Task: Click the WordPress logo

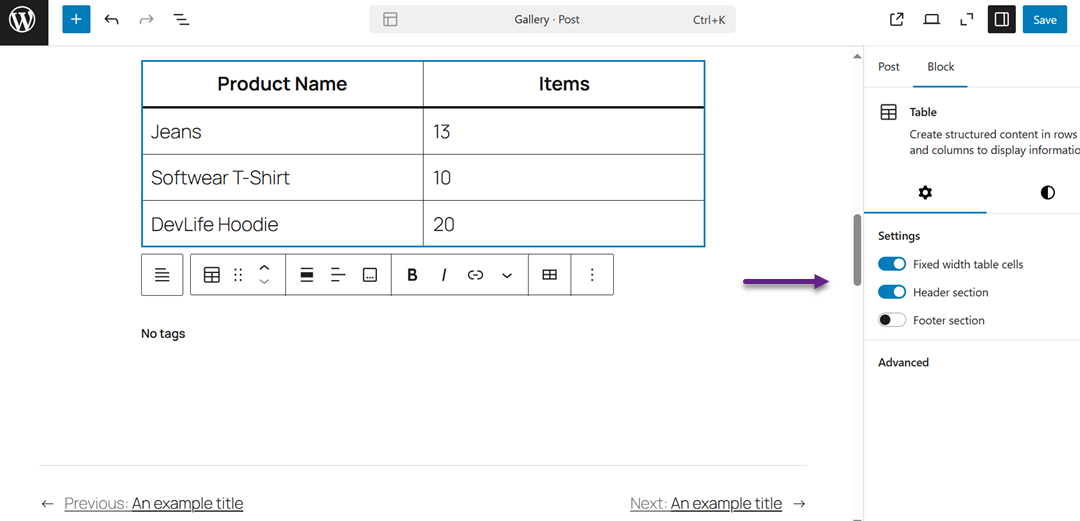Action: (x=22, y=20)
